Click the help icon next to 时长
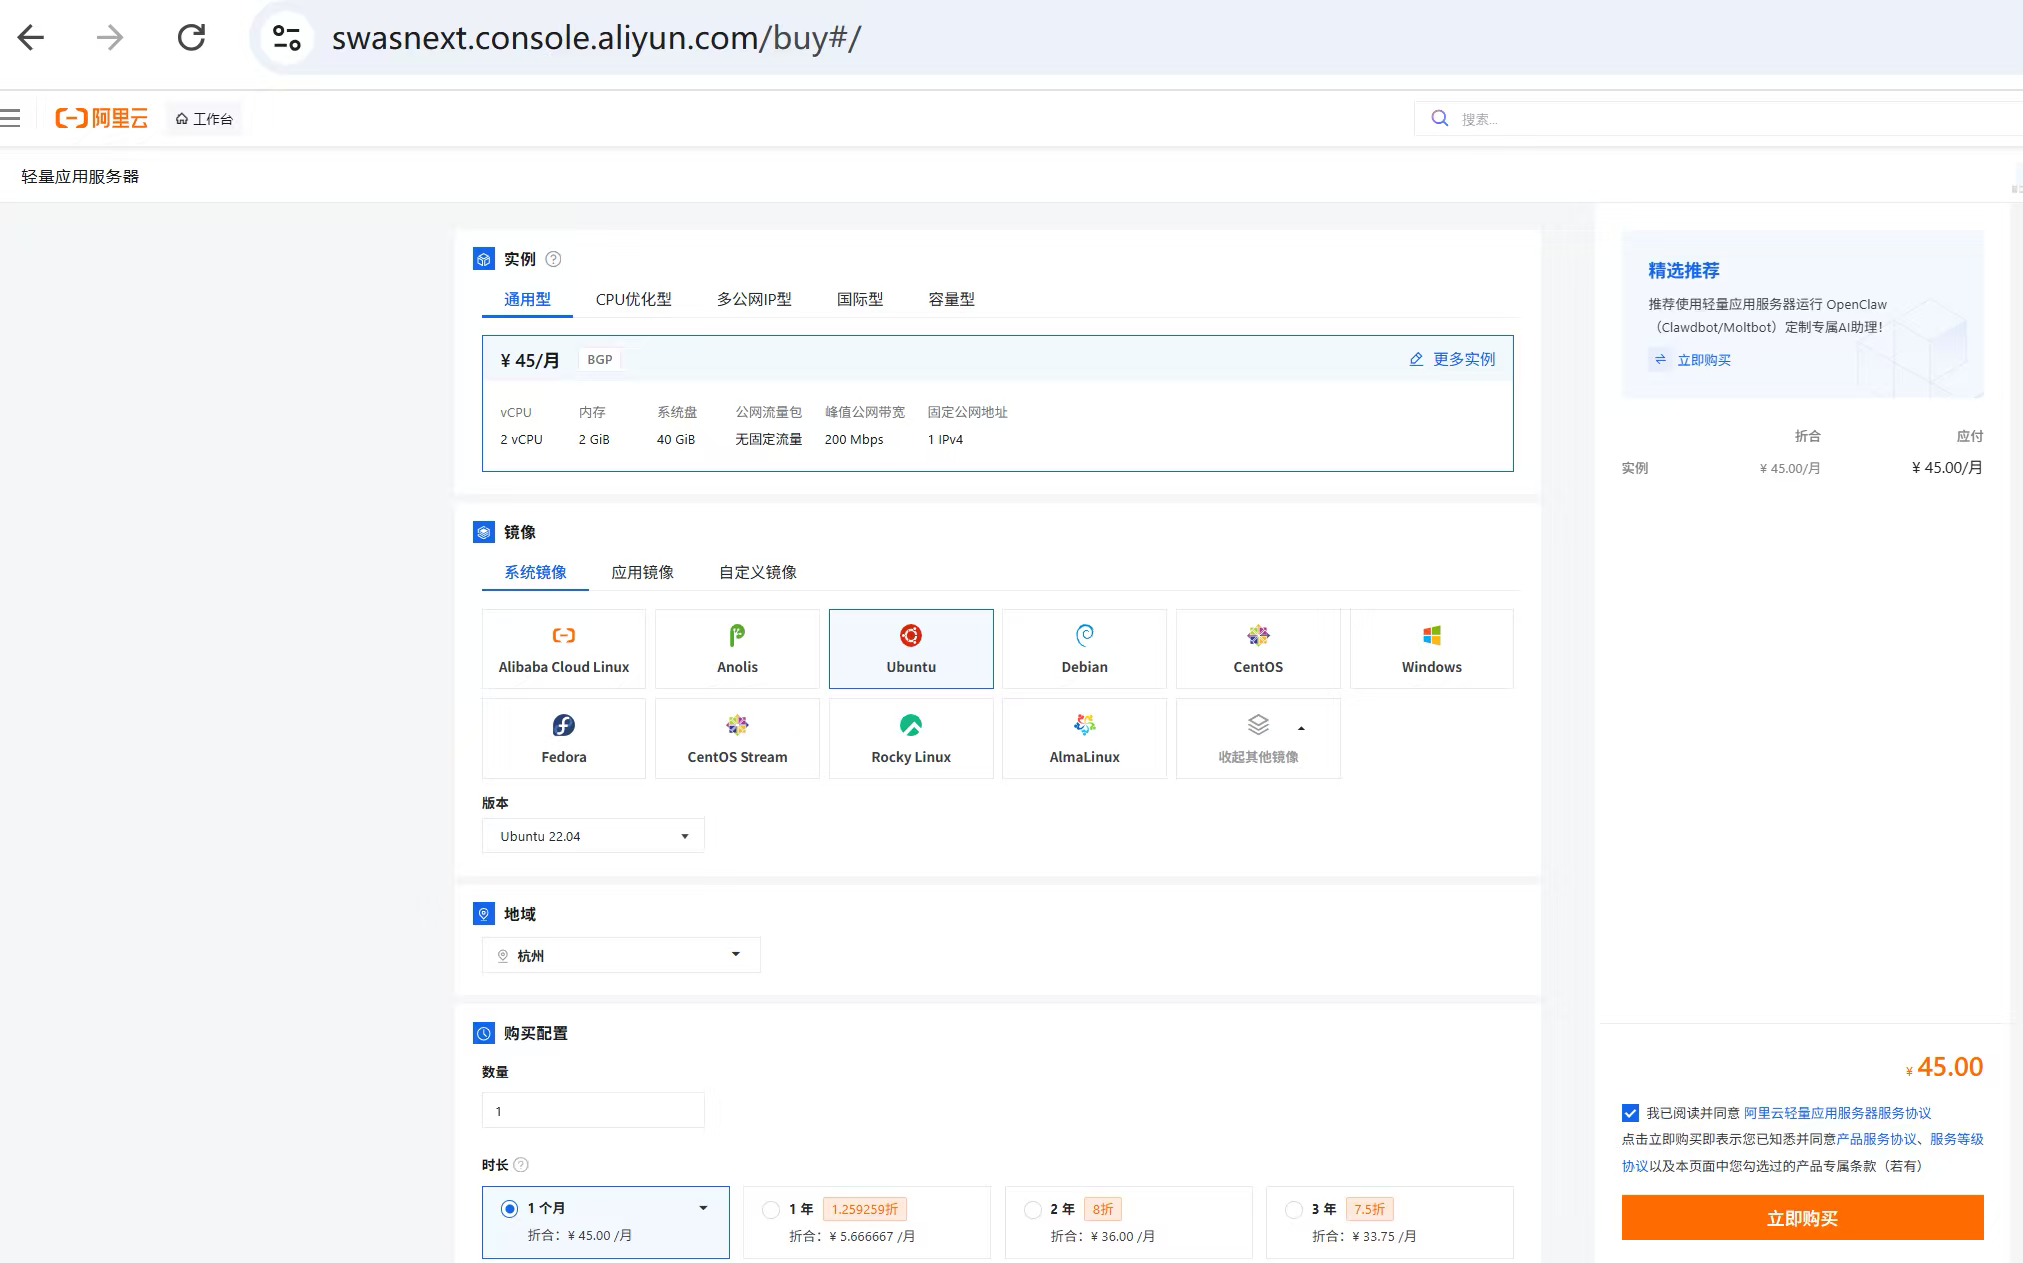 521,1165
